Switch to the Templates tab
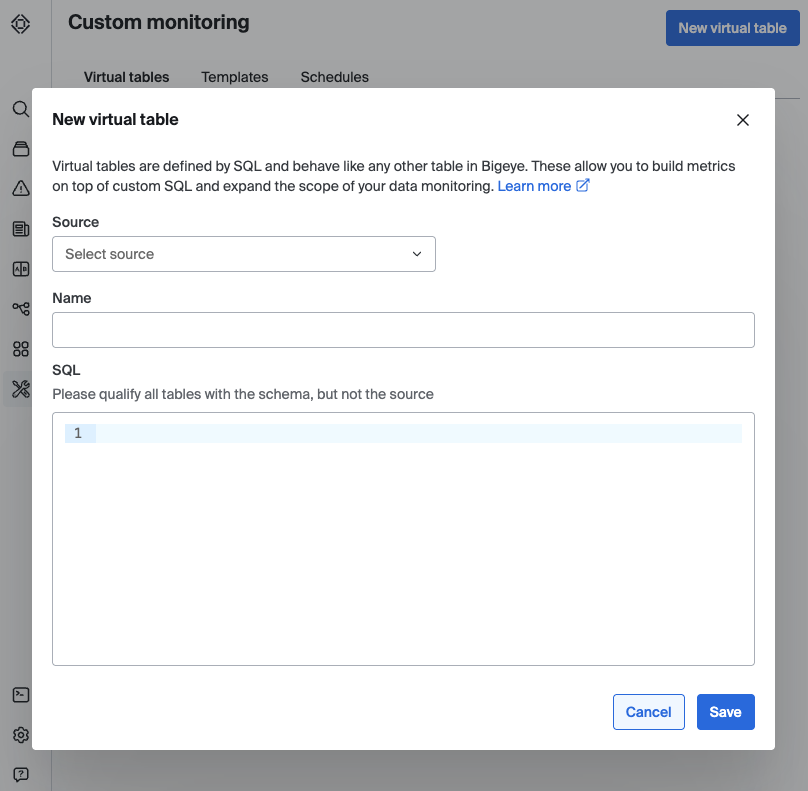The height and width of the screenshot is (791, 808). click(x=234, y=77)
